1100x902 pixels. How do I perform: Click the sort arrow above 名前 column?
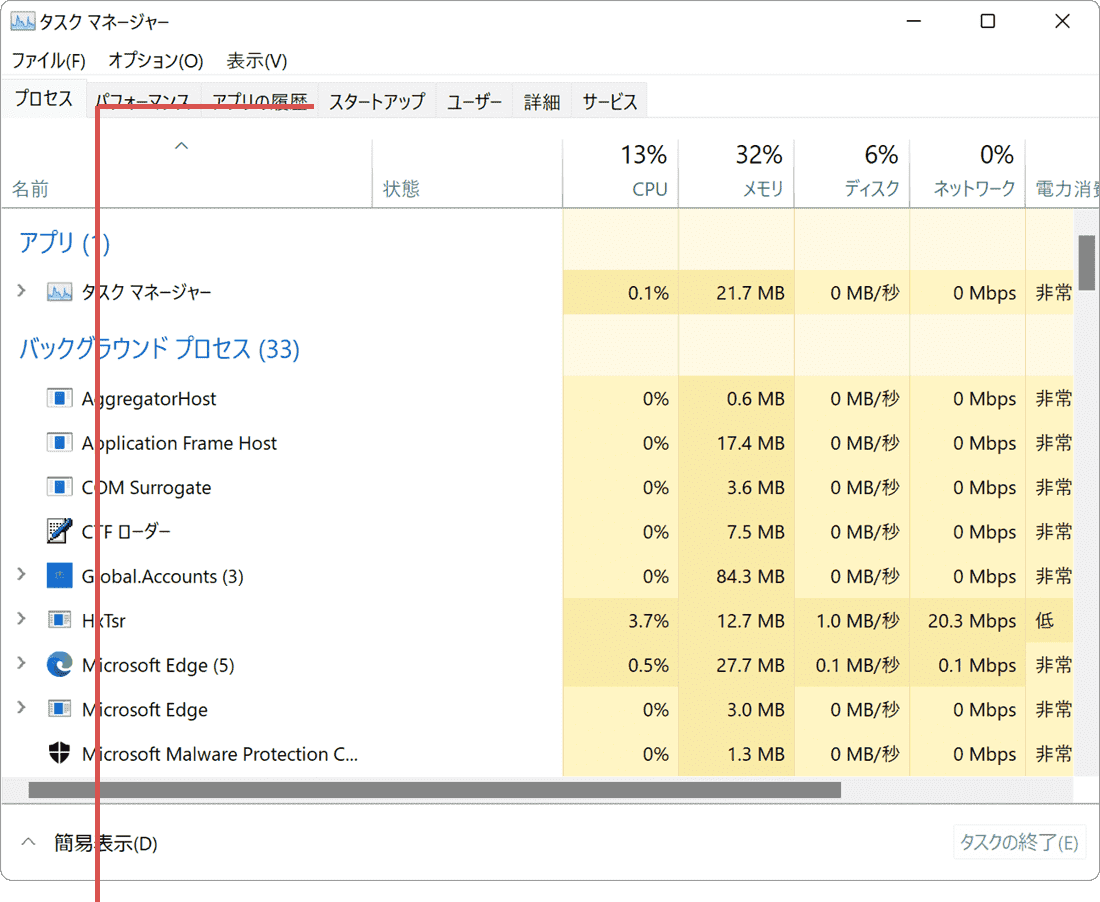[182, 146]
